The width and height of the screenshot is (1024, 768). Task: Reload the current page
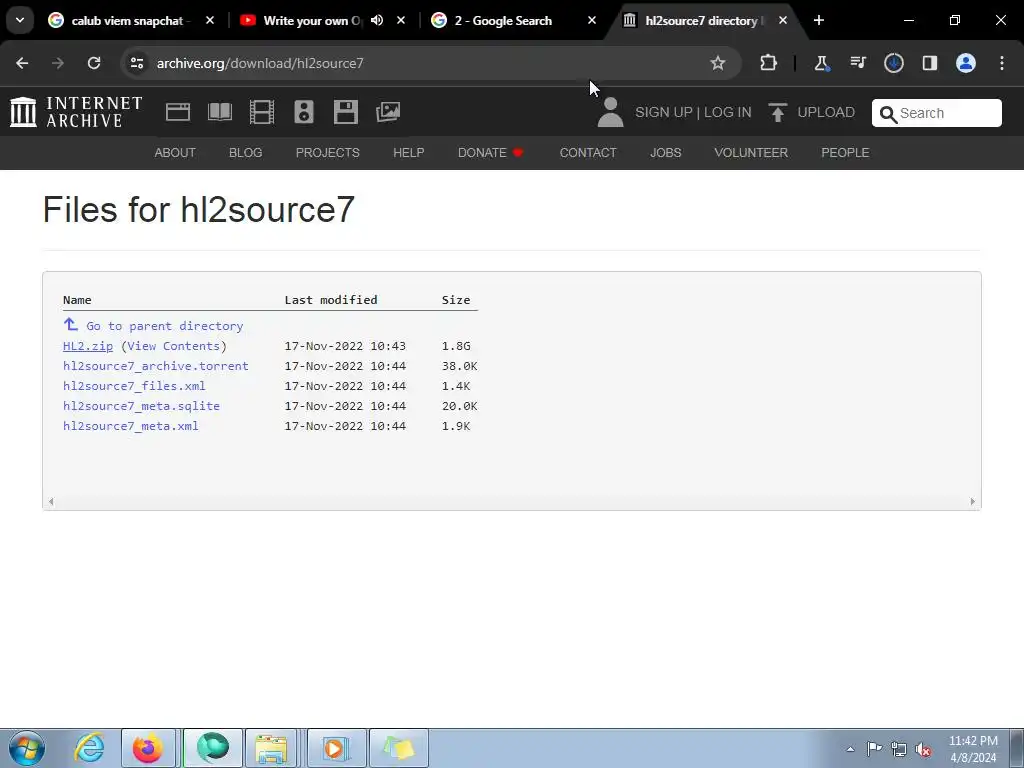tap(94, 63)
